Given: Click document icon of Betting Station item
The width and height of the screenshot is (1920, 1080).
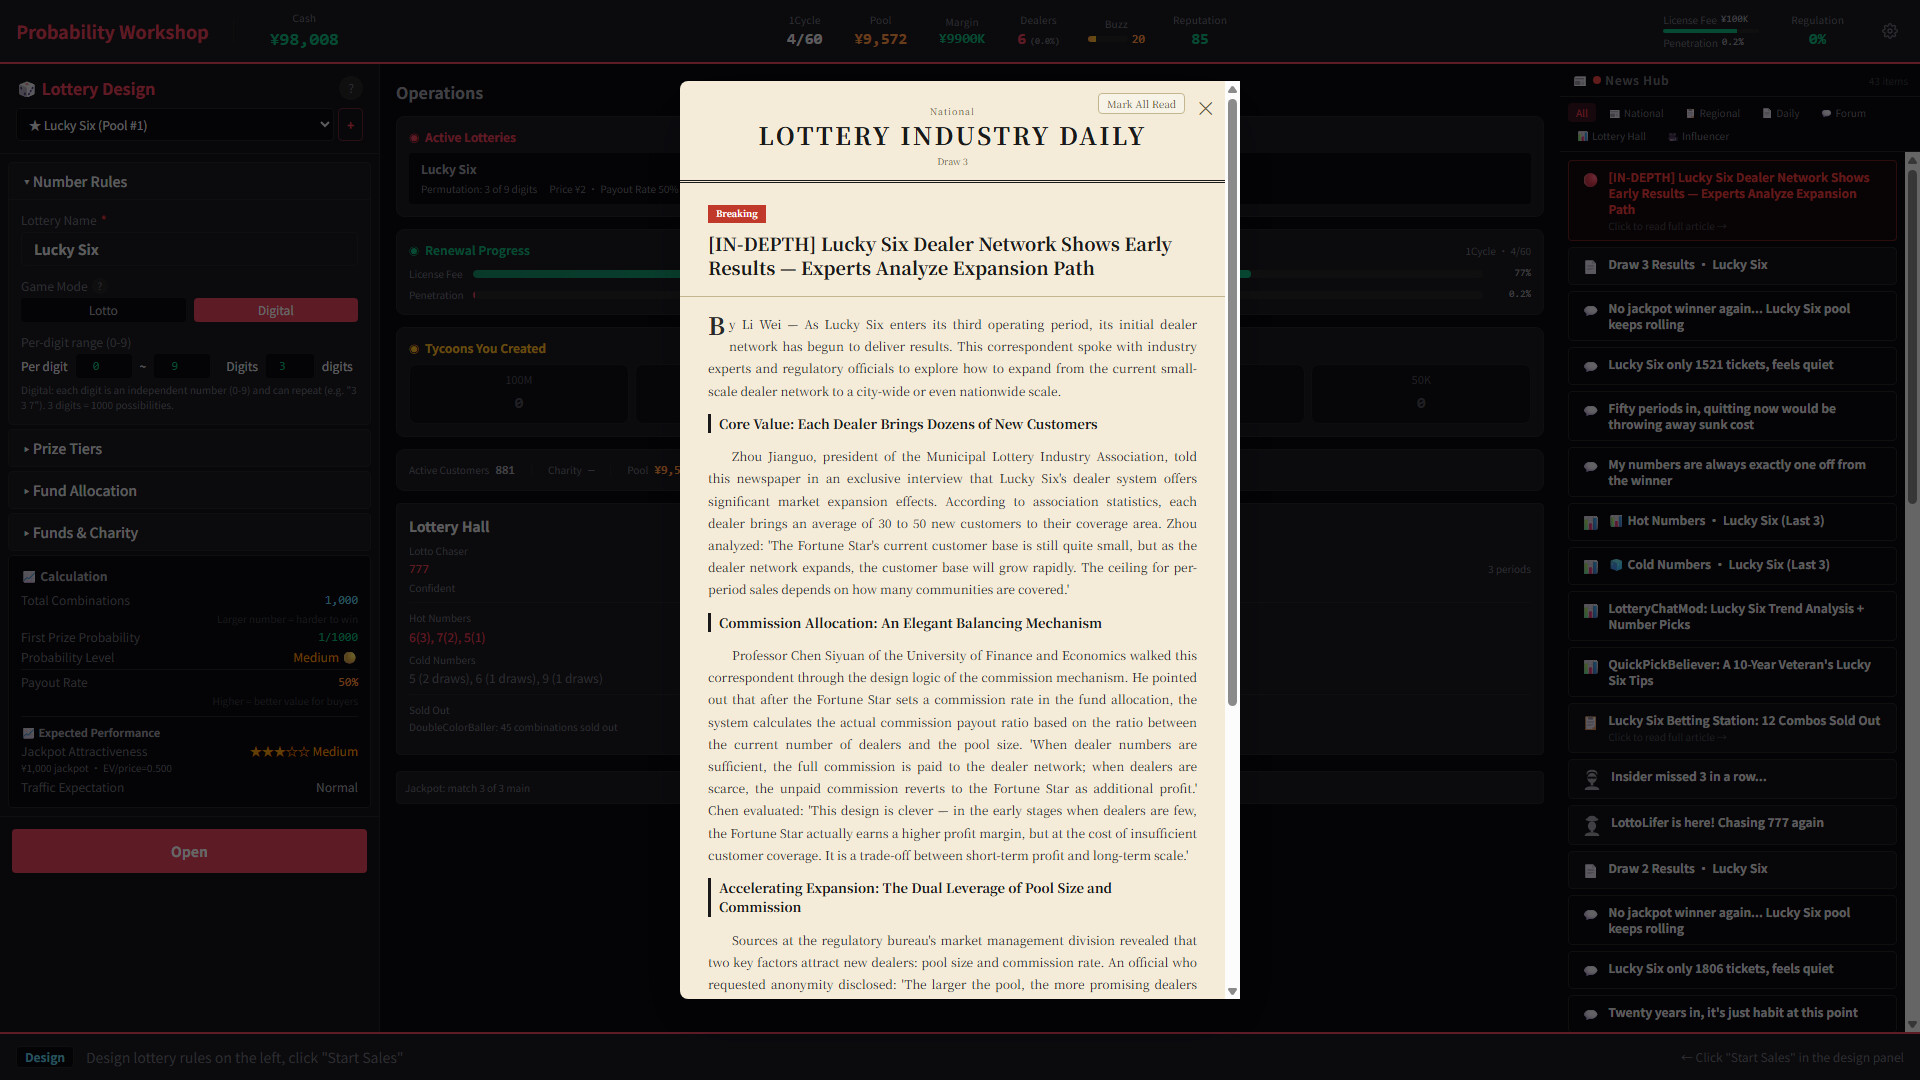Looking at the screenshot, I should click(1590, 723).
